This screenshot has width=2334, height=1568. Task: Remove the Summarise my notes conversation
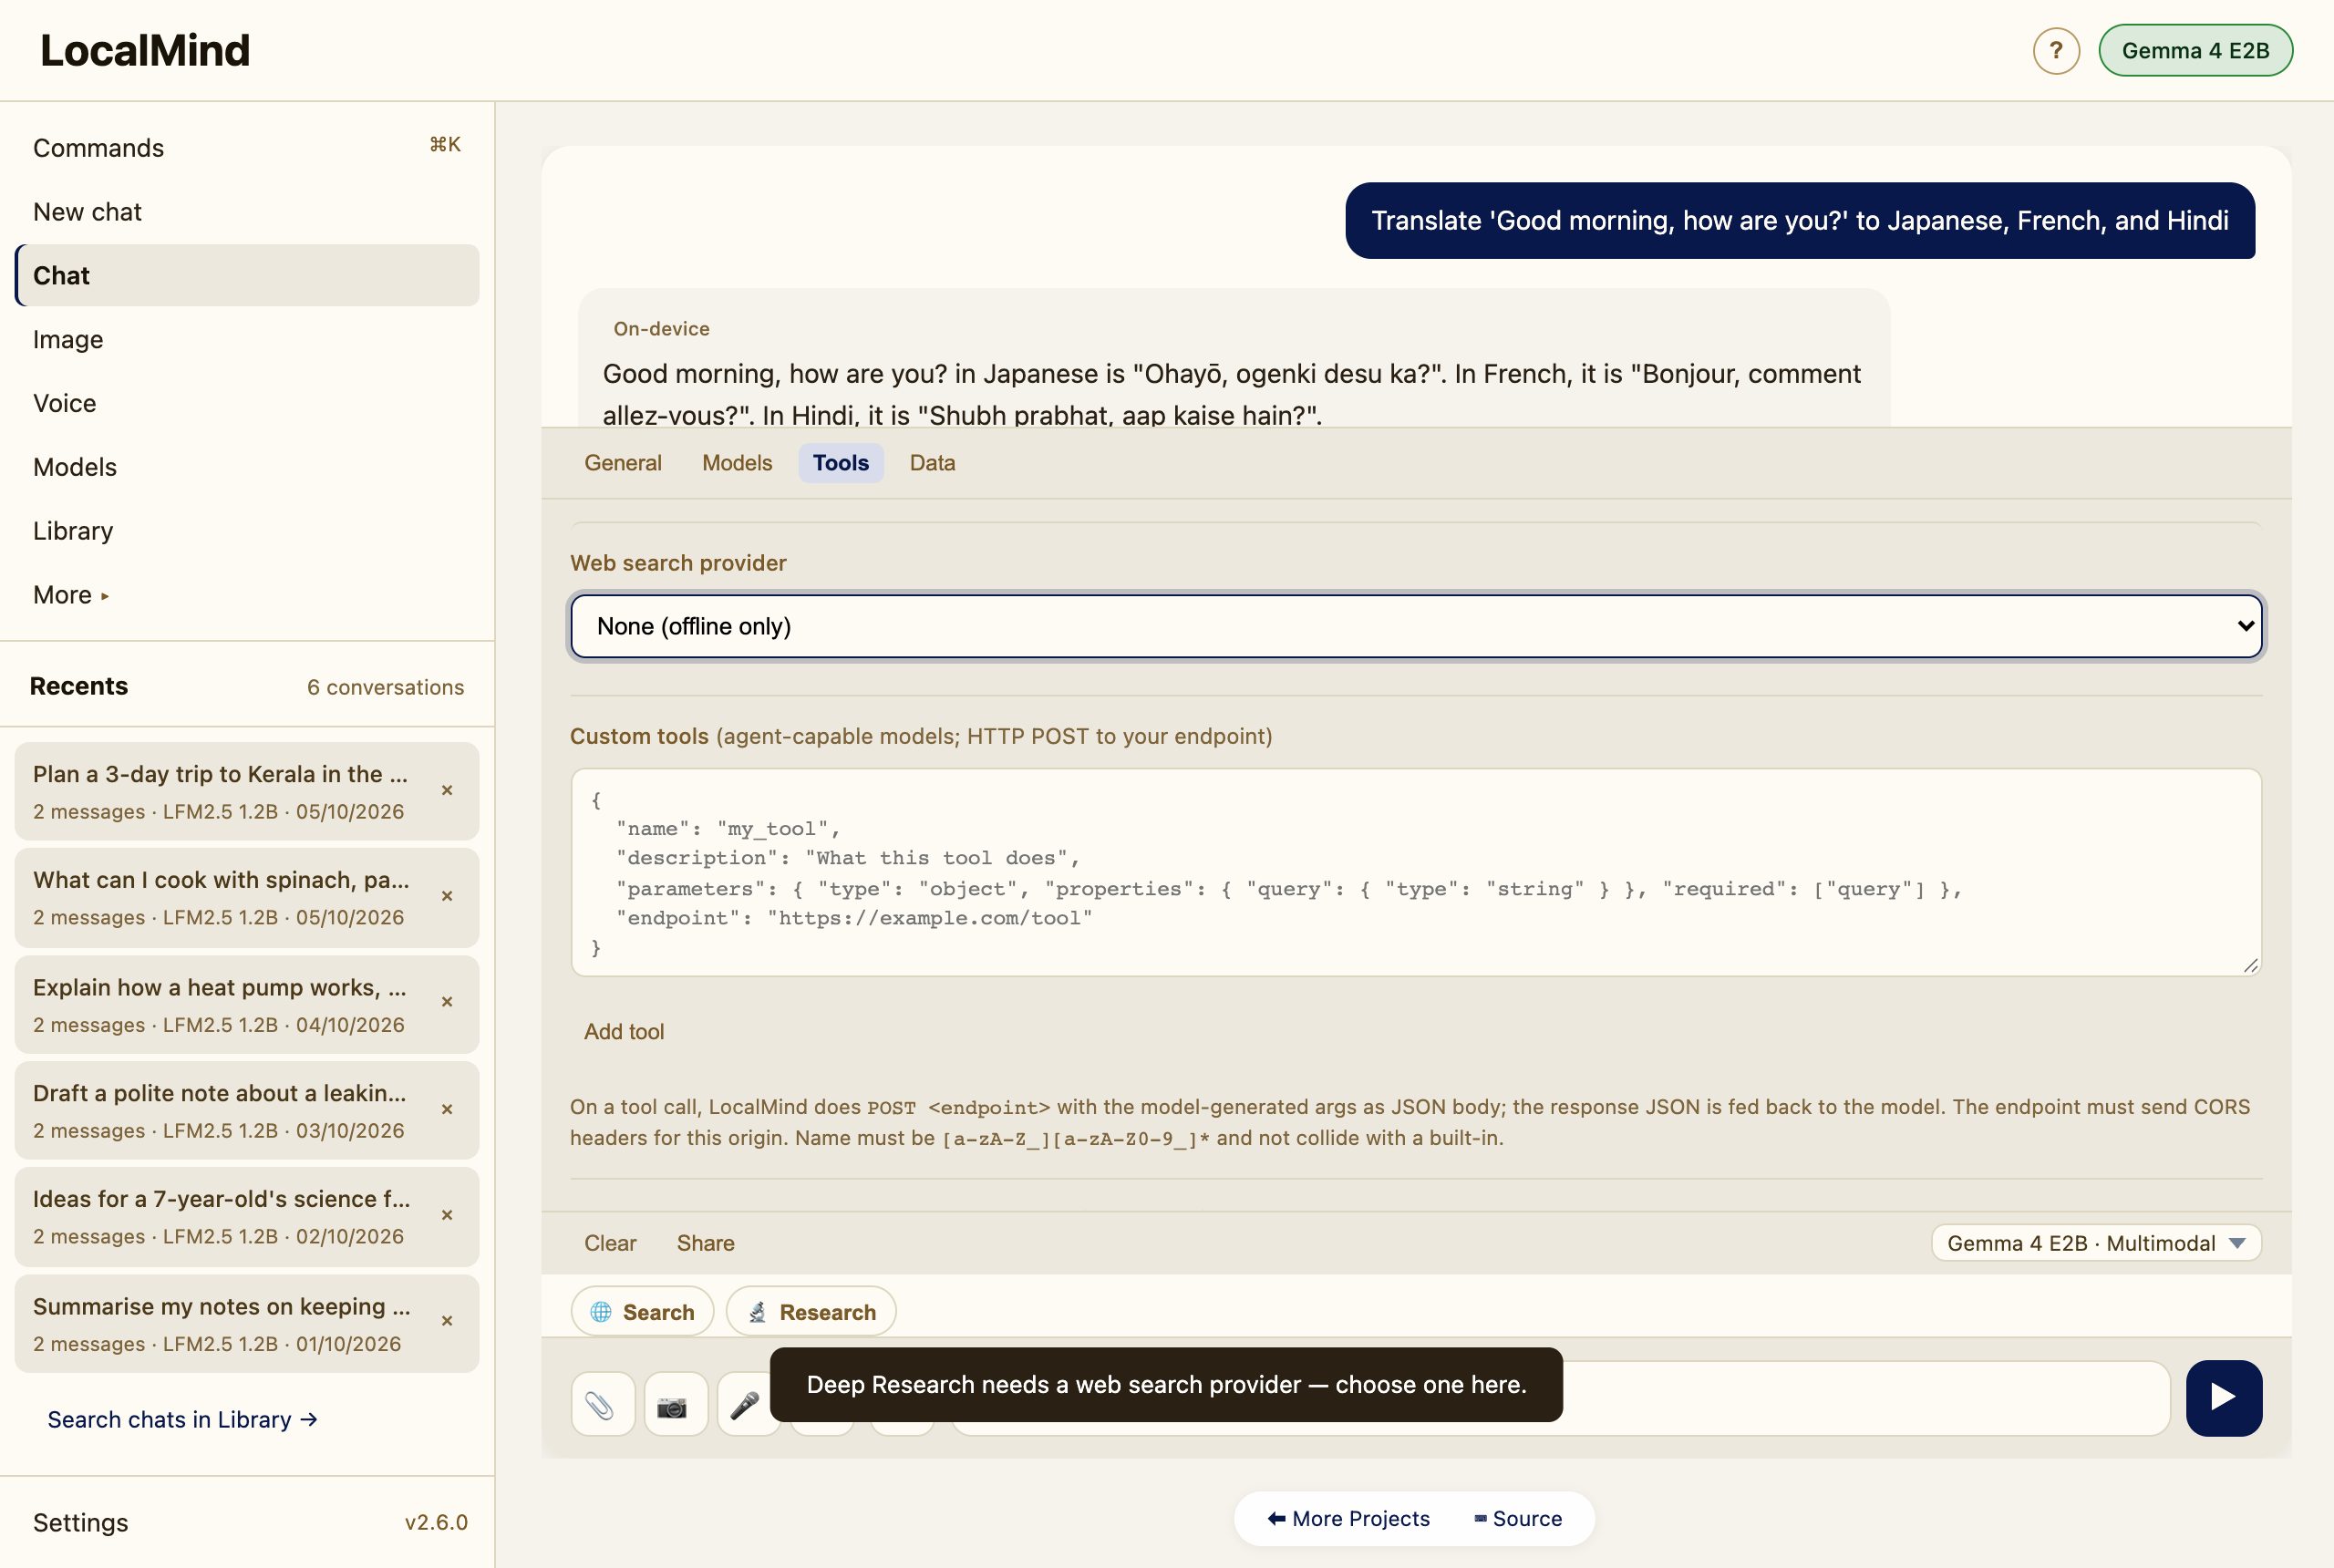pos(447,1321)
